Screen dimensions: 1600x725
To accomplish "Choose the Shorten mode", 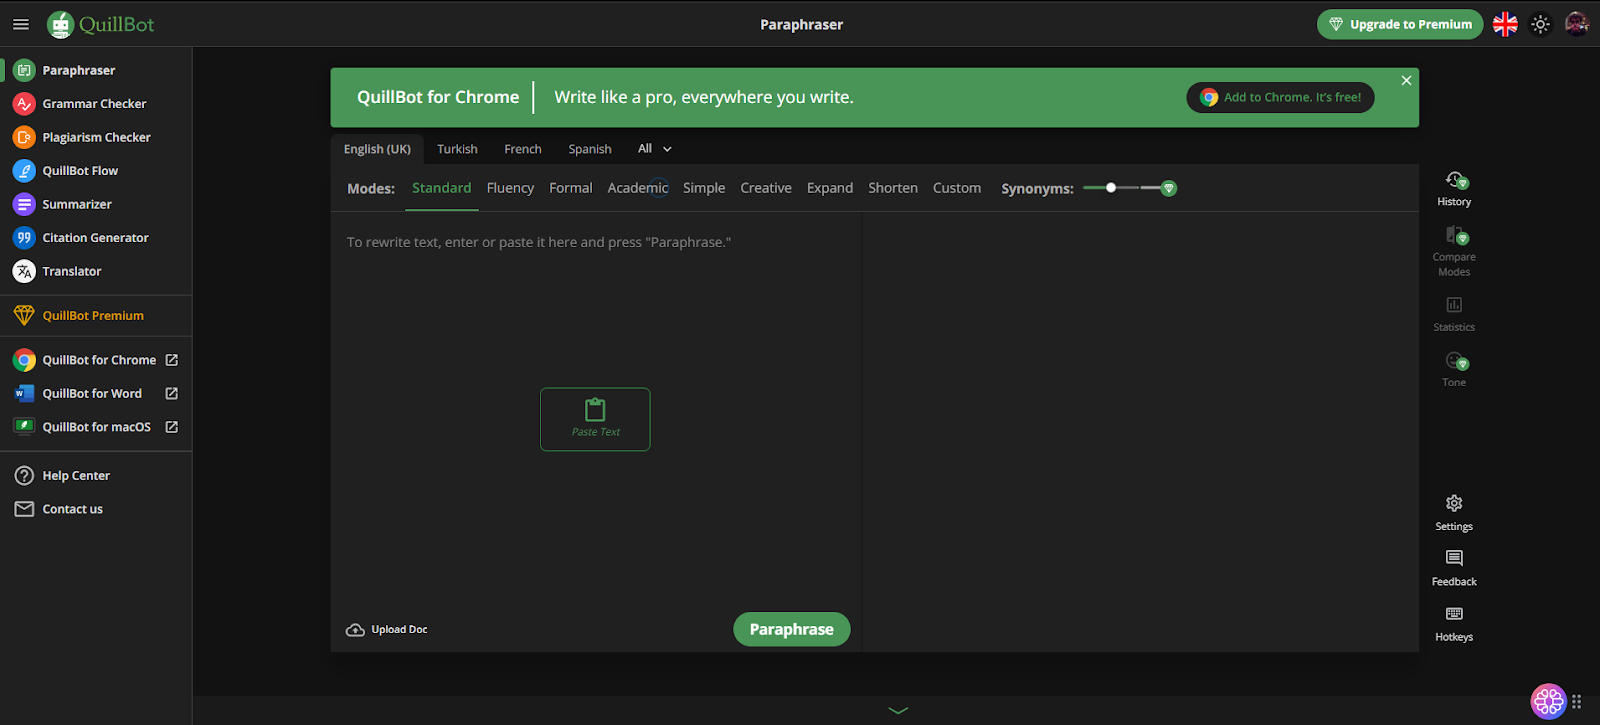I will [x=893, y=188].
